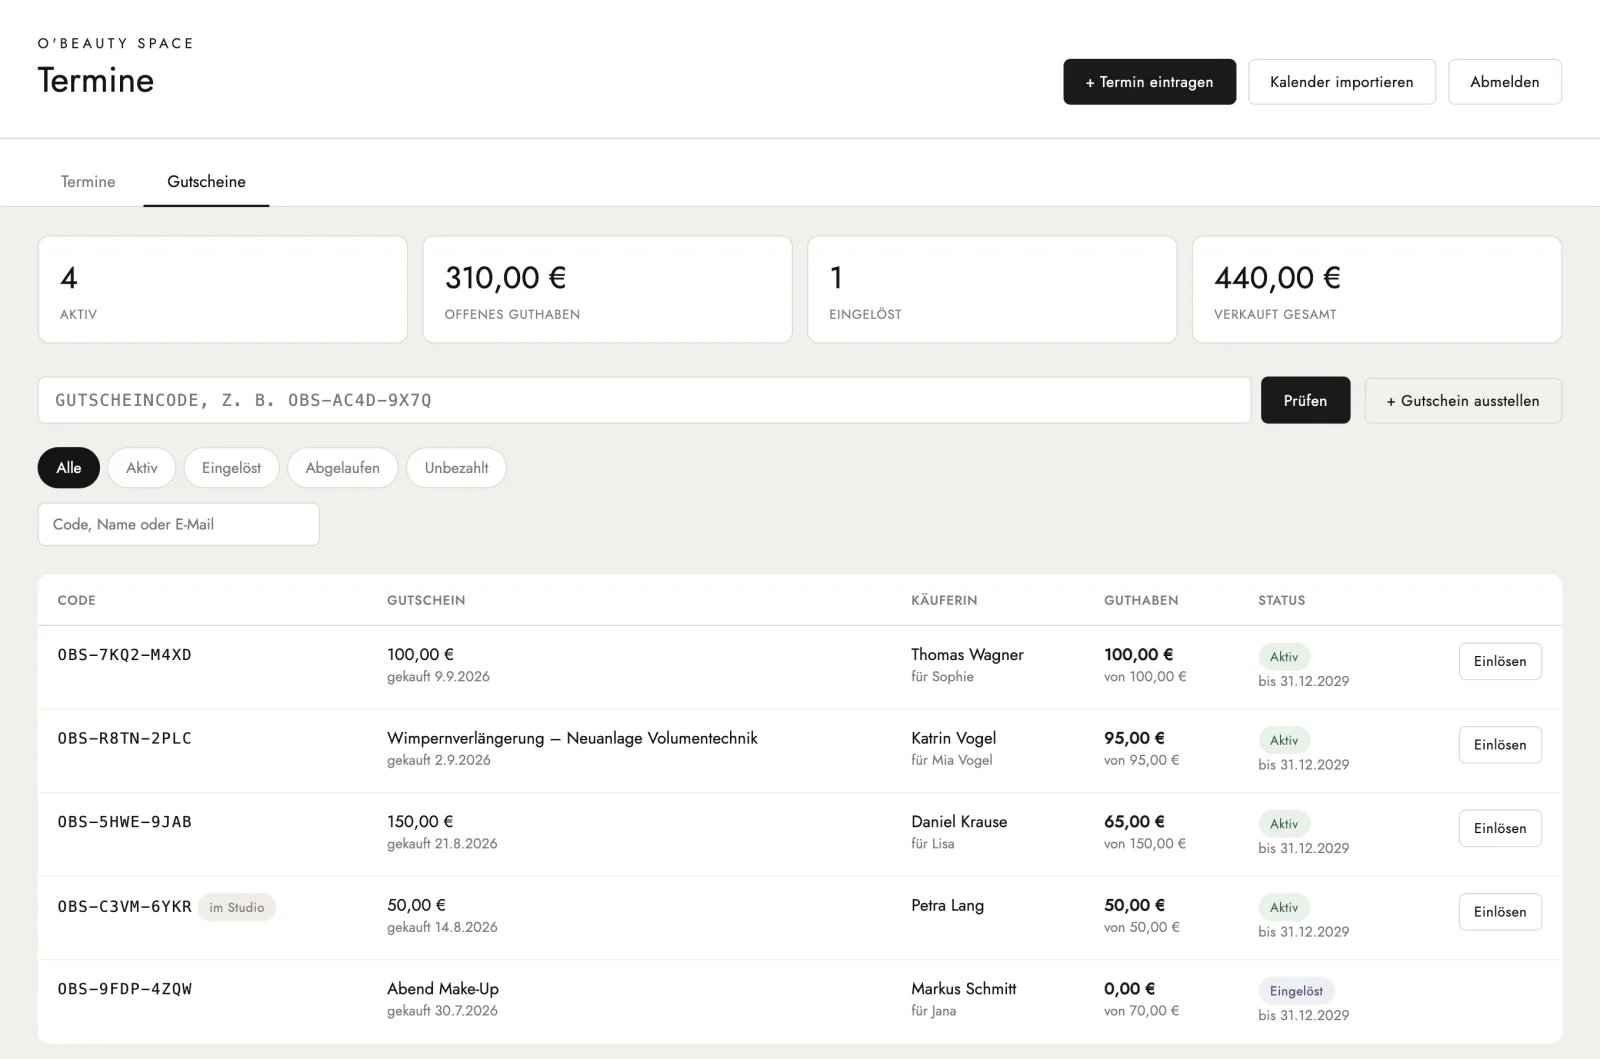This screenshot has width=1600, height=1059.
Task: Click 'Aktiv' status badge in Thomas Wagner row
Action: (1284, 657)
